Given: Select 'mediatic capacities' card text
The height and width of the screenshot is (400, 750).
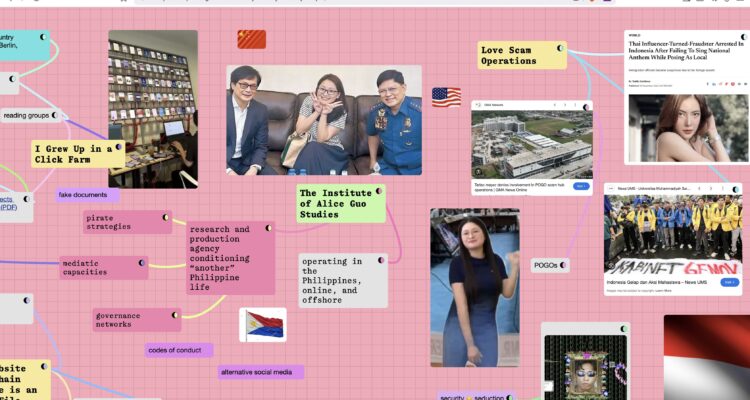Looking at the screenshot, I should coord(85,267).
